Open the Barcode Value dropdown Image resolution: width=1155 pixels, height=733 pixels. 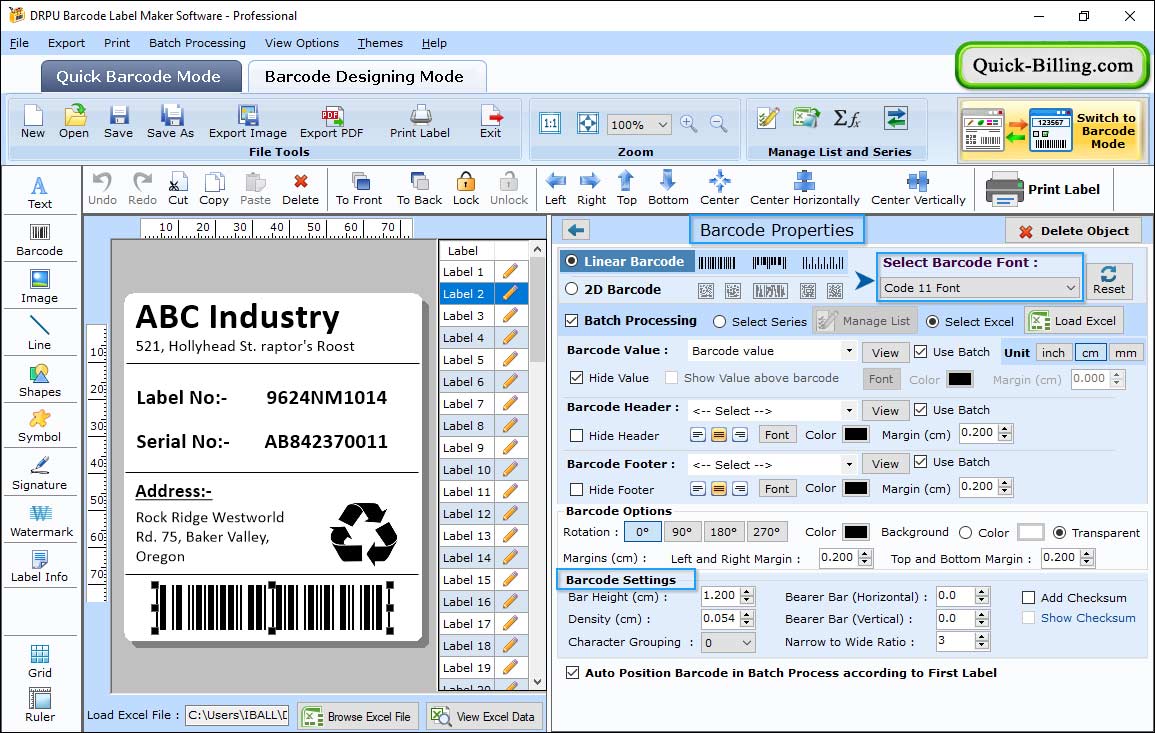(x=849, y=351)
